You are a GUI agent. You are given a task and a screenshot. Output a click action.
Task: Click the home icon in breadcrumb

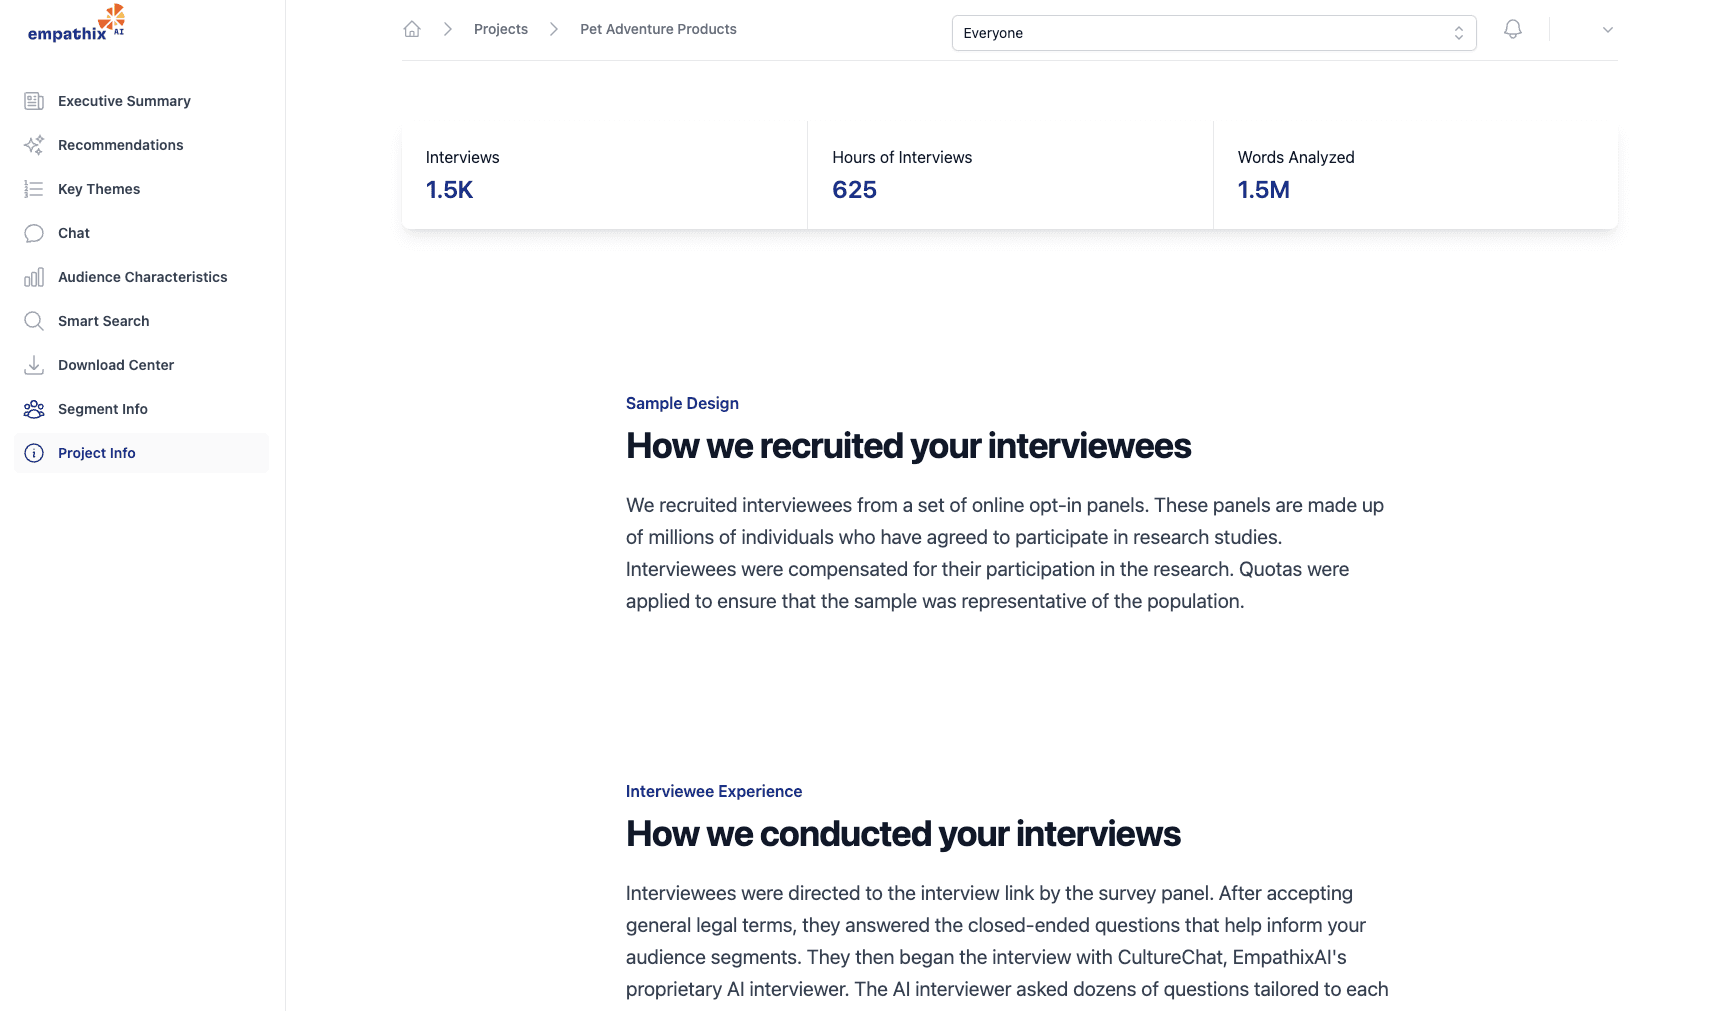tap(412, 29)
